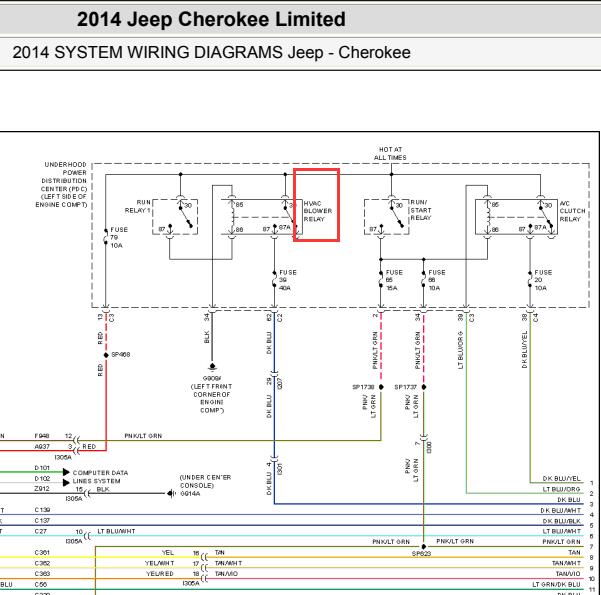Click the Fuse 79 10A symbol
Viewport: 601px width, 595px height.
click(x=106, y=237)
